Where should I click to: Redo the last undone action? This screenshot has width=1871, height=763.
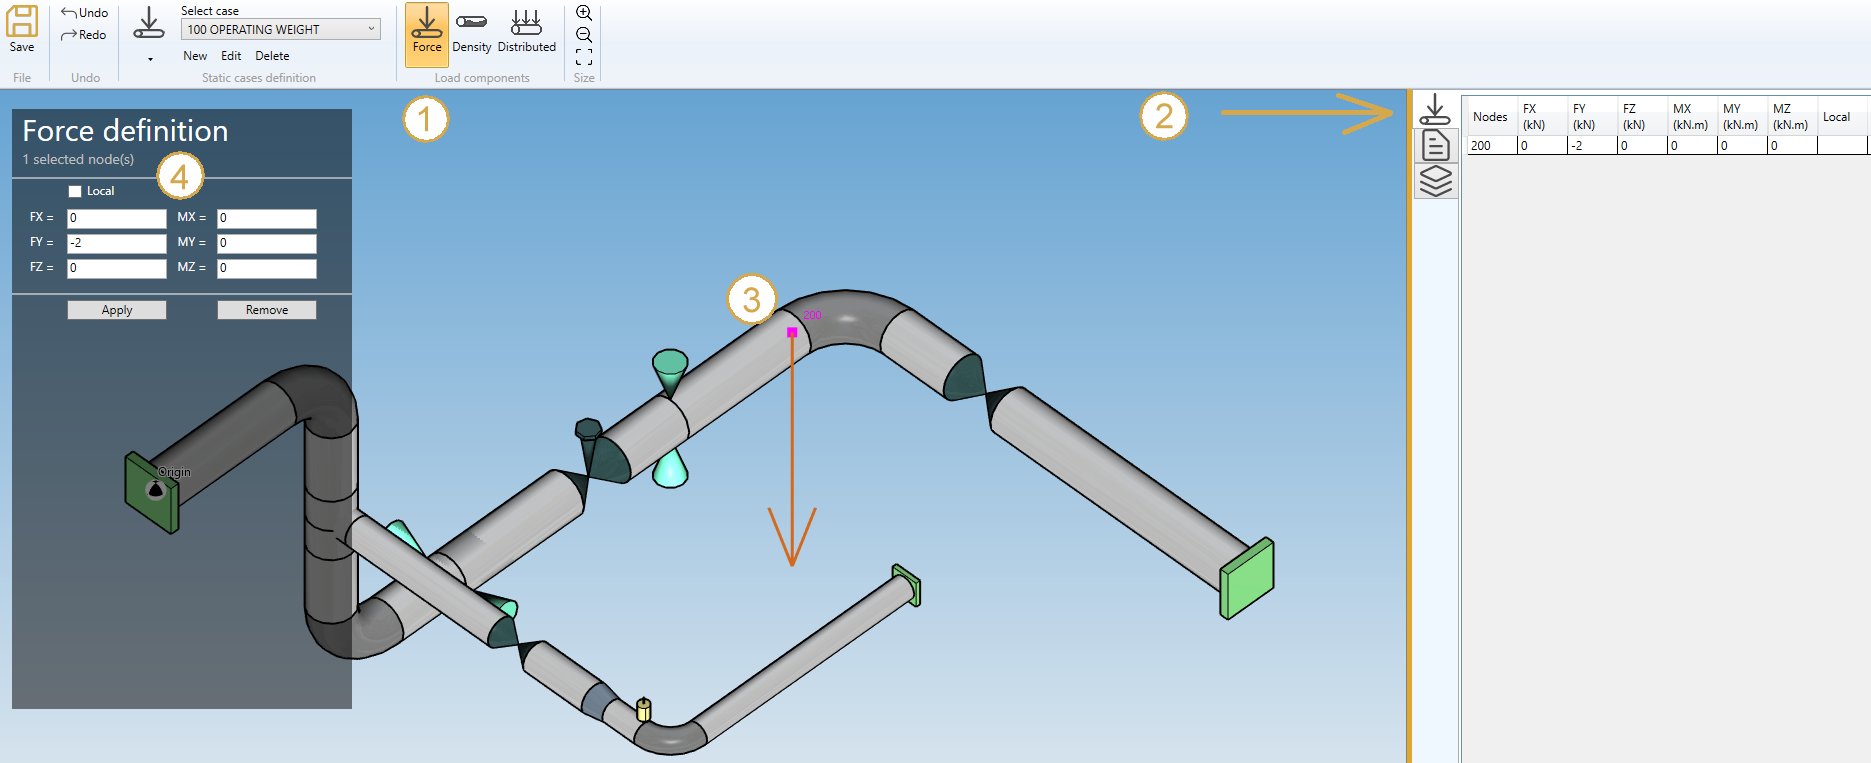(84, 35)
